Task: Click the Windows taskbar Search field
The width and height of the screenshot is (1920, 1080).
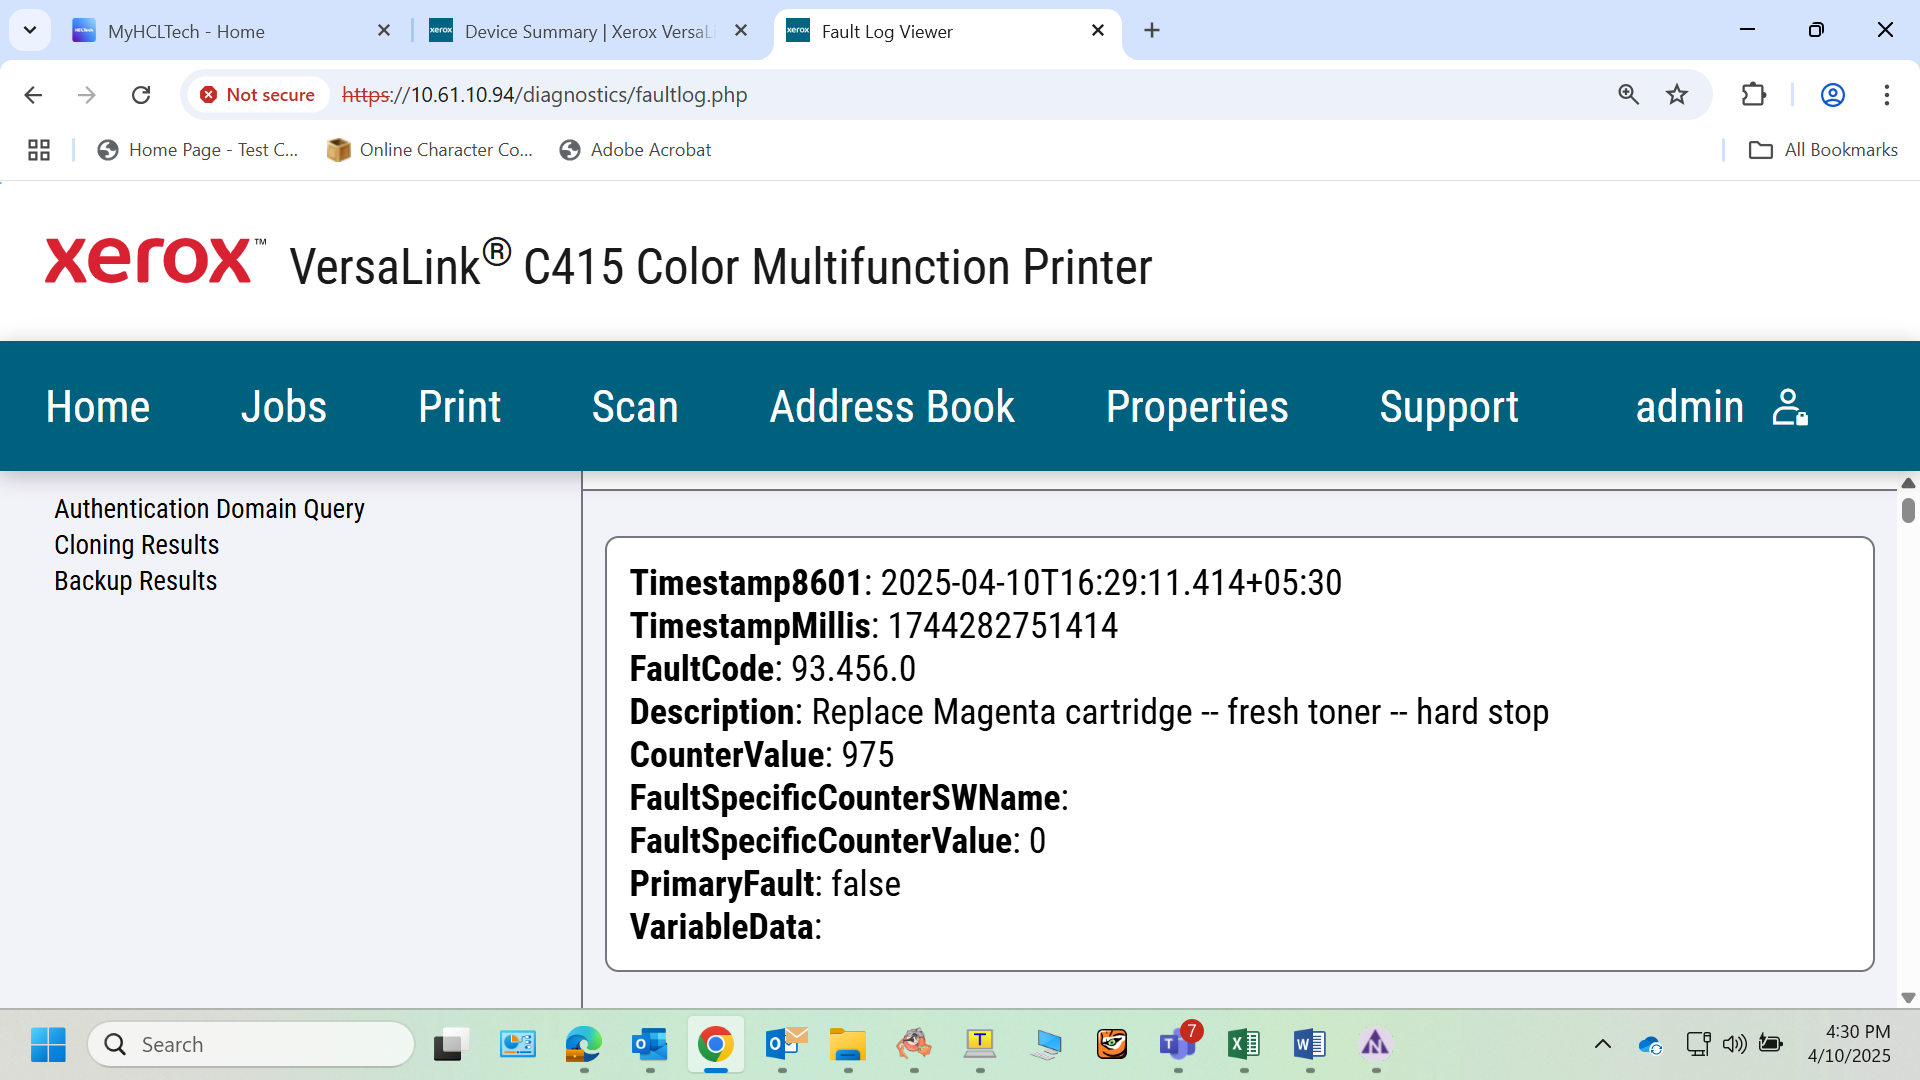Action: pos(251,1045)
